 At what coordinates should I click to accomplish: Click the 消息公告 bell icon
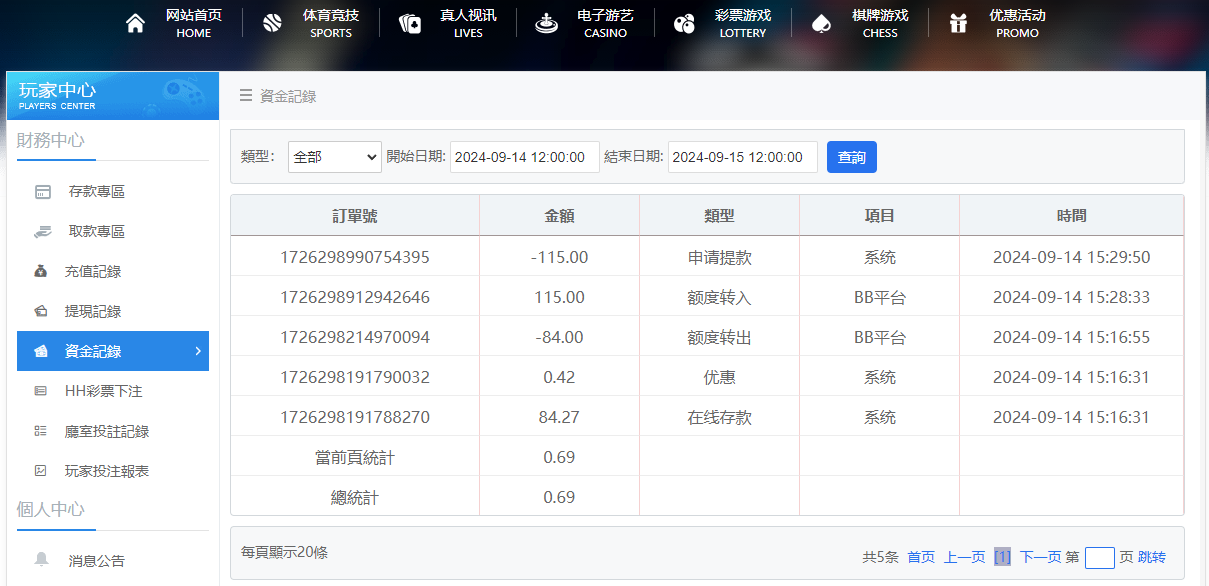[40, 560]
